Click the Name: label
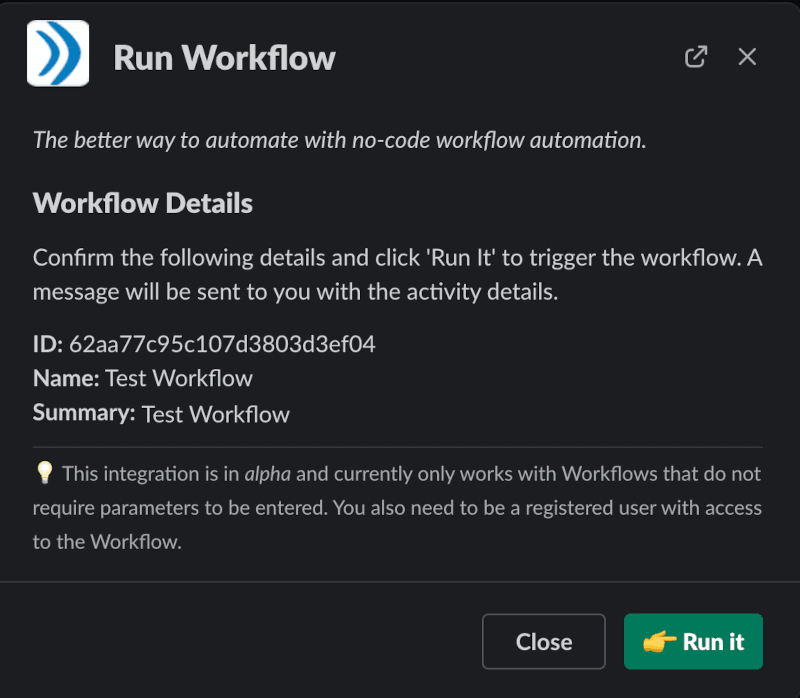Image resolution: width=800 pixels, height=698 pixels. coord(66,378)
